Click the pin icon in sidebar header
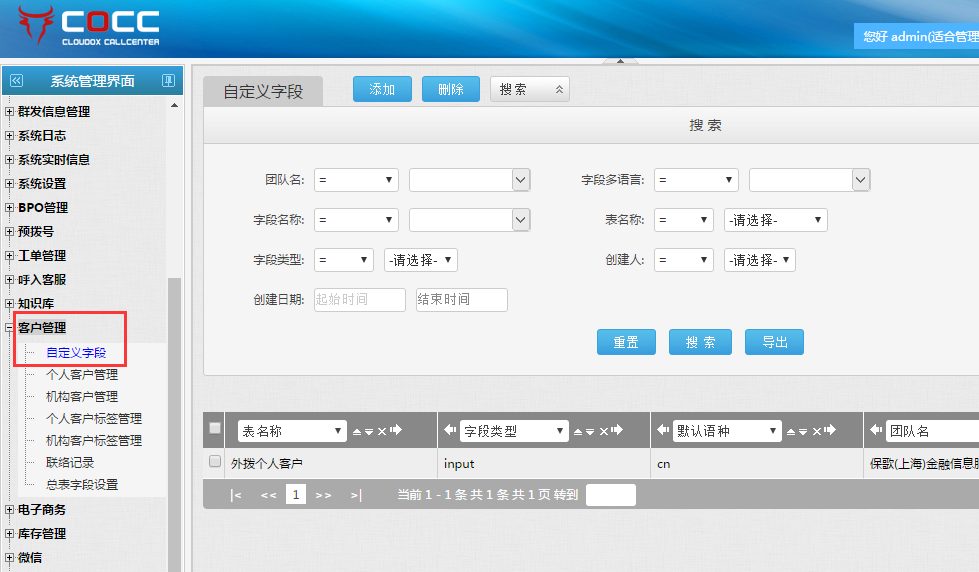Image resolution: width=979 pixels, height=572 pixels. tap(168, 81)
